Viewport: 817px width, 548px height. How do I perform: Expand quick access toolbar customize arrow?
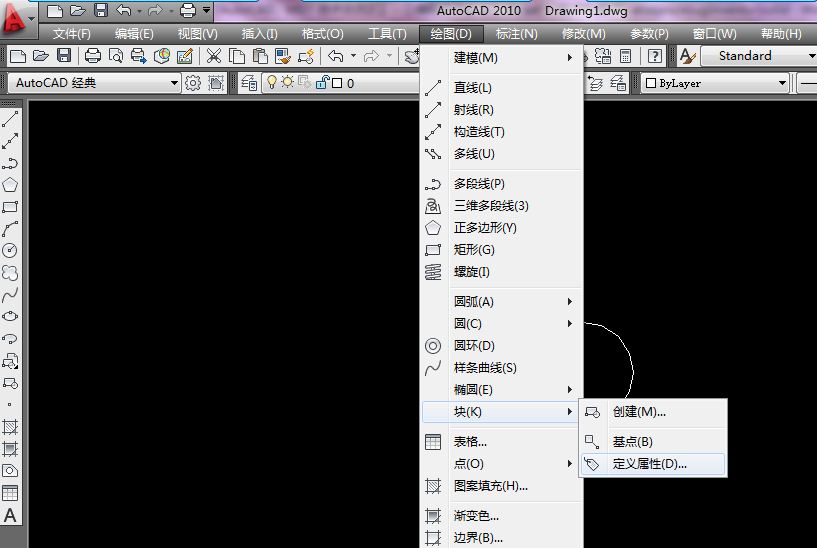[206, 10]
